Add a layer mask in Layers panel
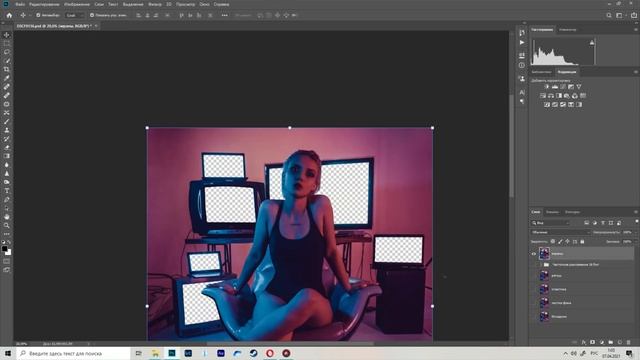The width and height of the screenshot is (640, 360). [592, 342]
